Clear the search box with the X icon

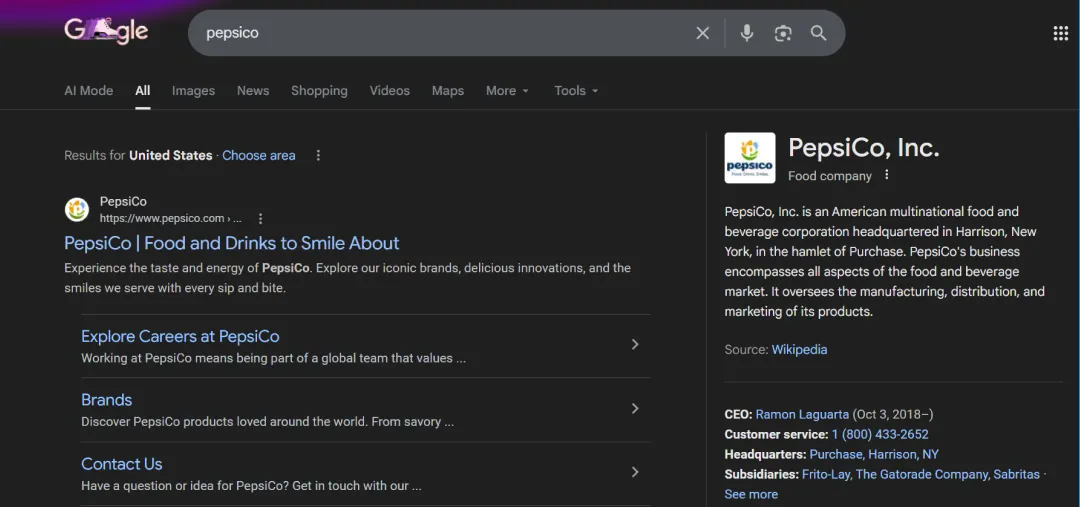coord(703,33)
